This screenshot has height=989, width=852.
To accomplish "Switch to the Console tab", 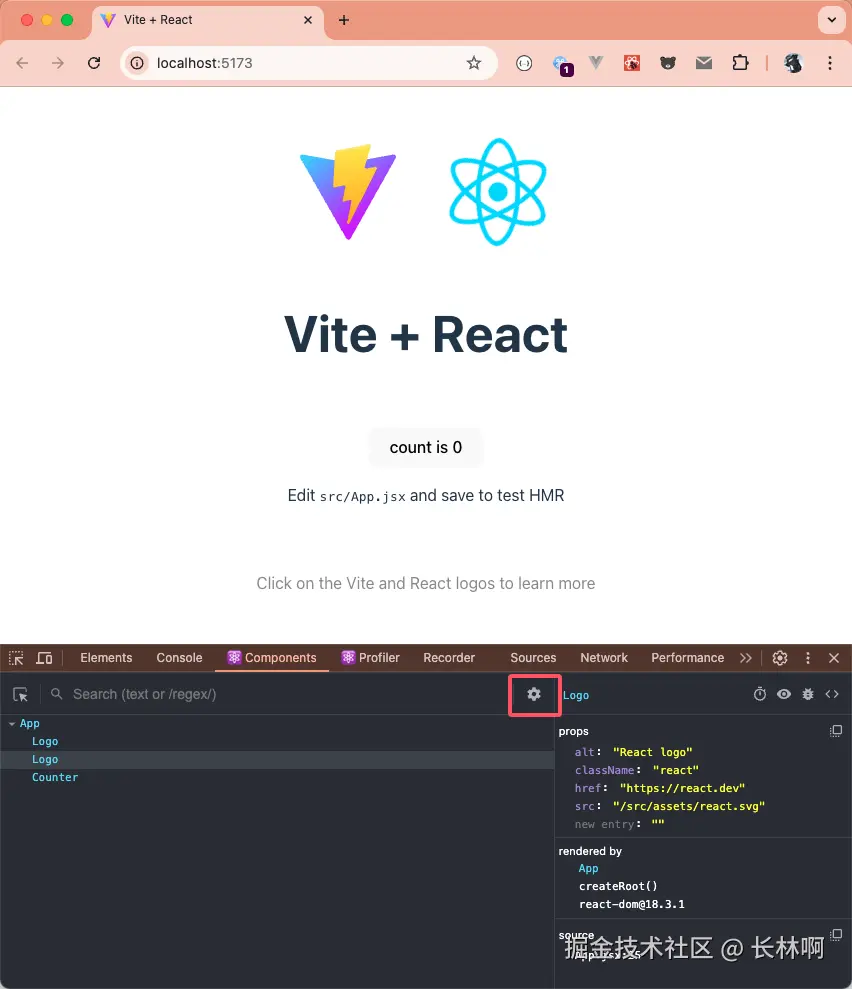I will [x=179, y=658].
